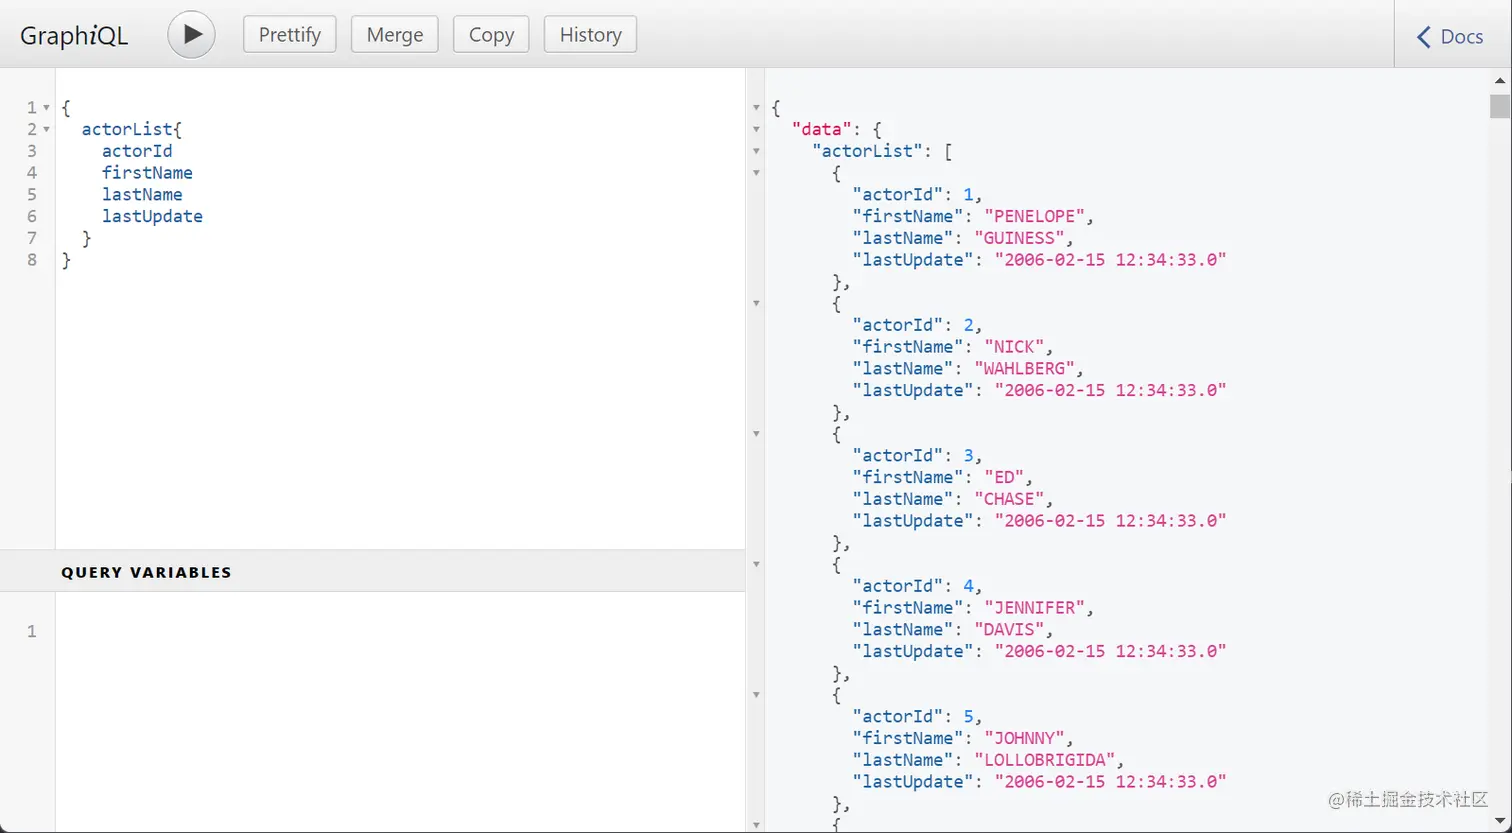Collapse the result object with actorId 1
Image resolution: width=1512 pixels, height=833 pixels.
pos(756,173)
